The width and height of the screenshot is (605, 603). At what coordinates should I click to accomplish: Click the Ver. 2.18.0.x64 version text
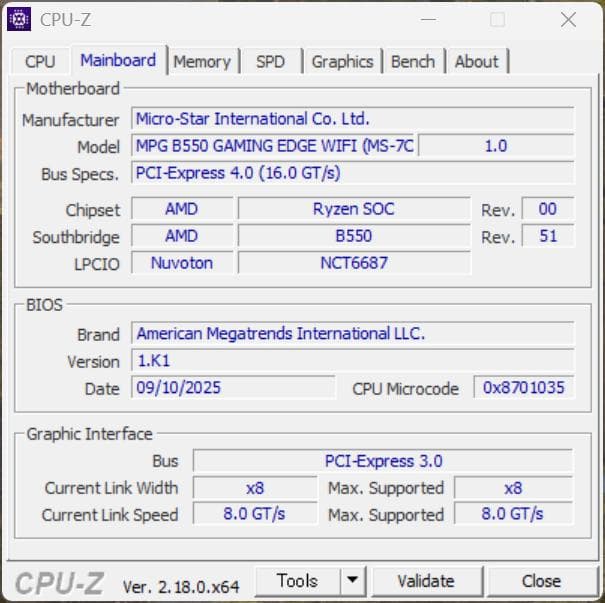(x=181, y=587)
